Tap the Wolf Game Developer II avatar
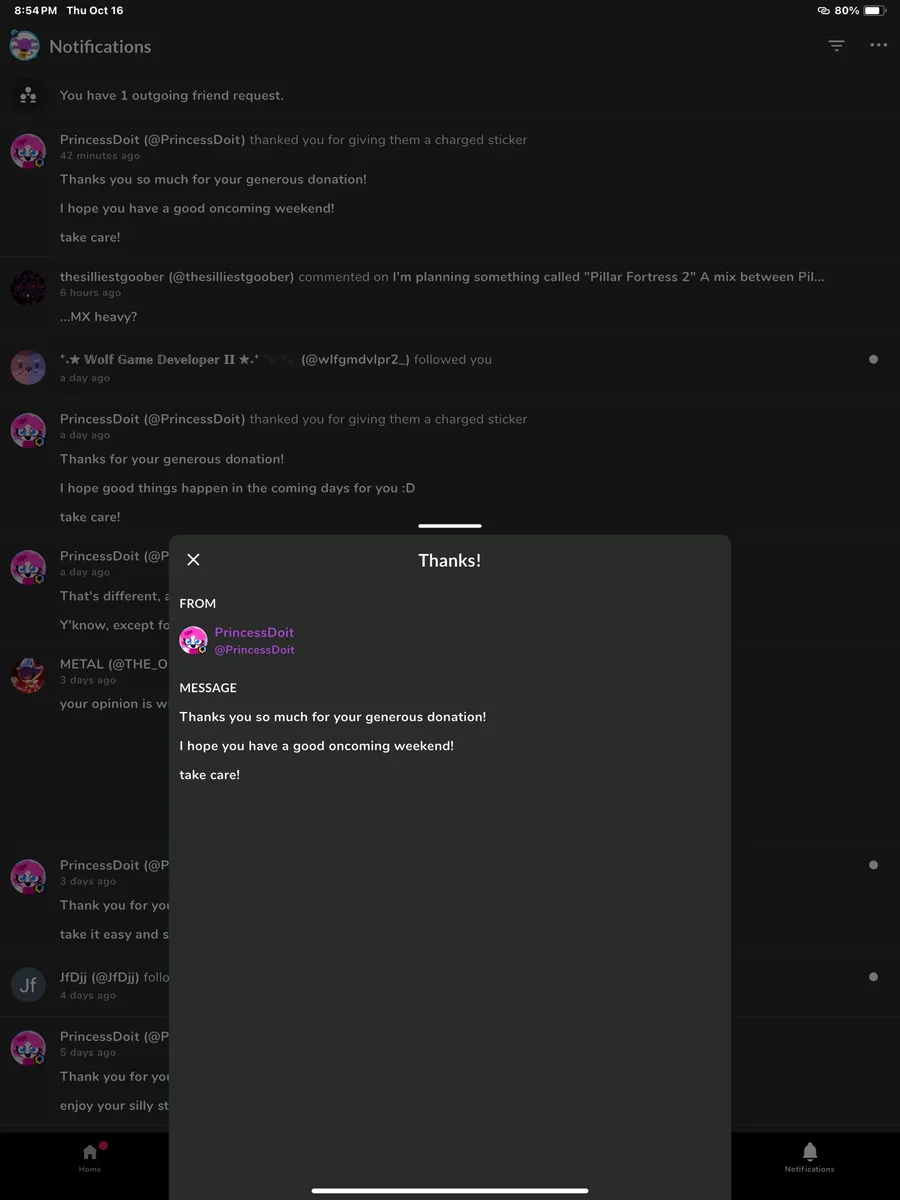The width and height of the screenshot is (900, 1200). 28,367
